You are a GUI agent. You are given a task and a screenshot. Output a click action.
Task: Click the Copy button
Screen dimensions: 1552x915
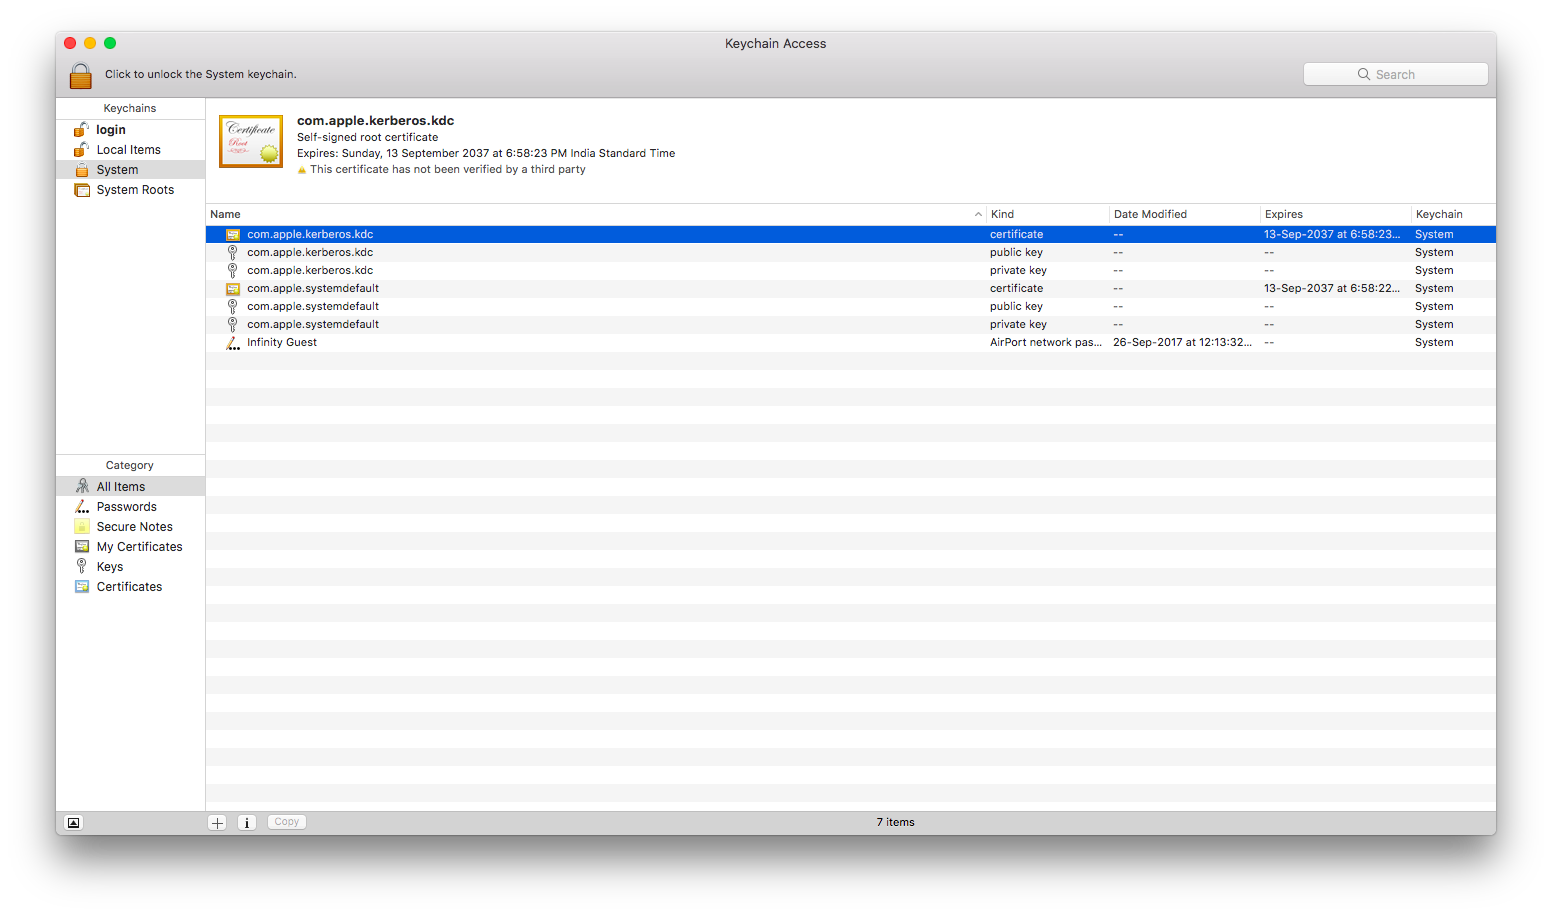(x=287, y=822)
